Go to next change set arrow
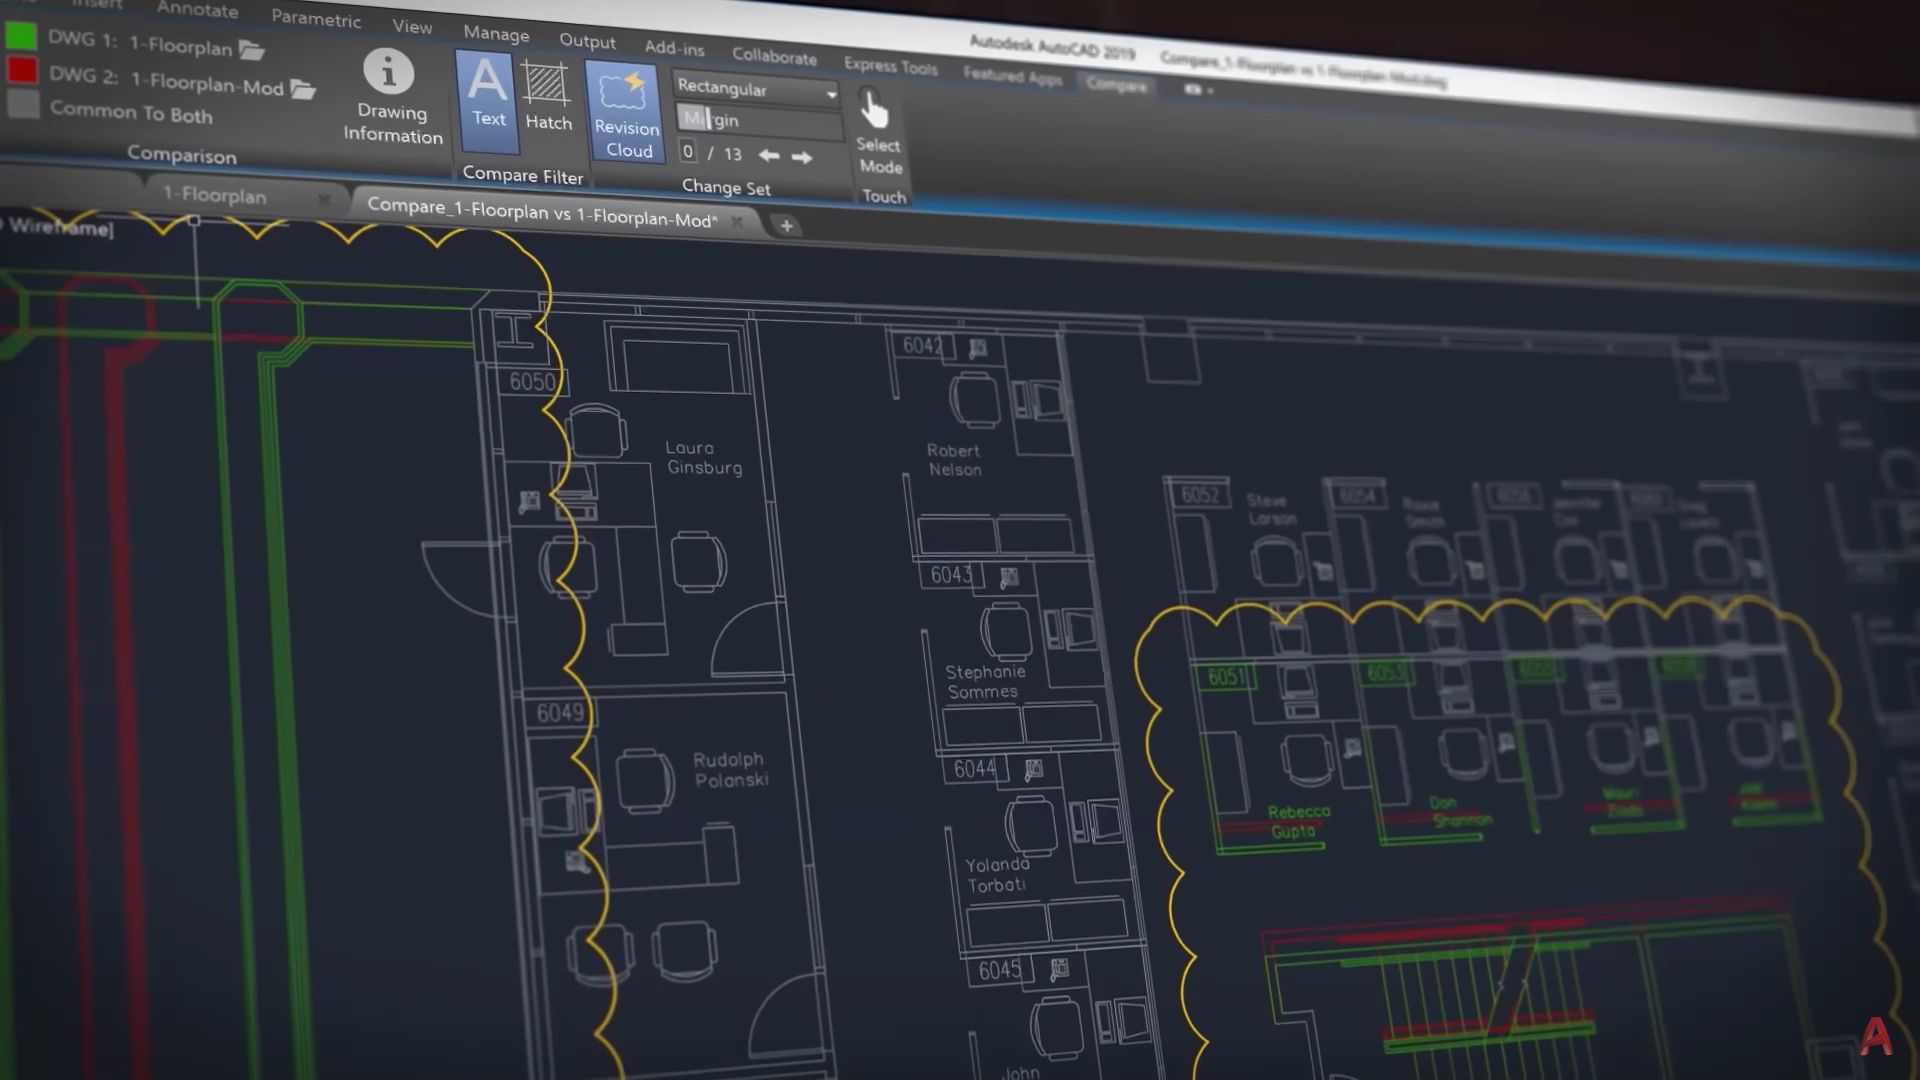1920x1080 pixels. pos(801,157)
